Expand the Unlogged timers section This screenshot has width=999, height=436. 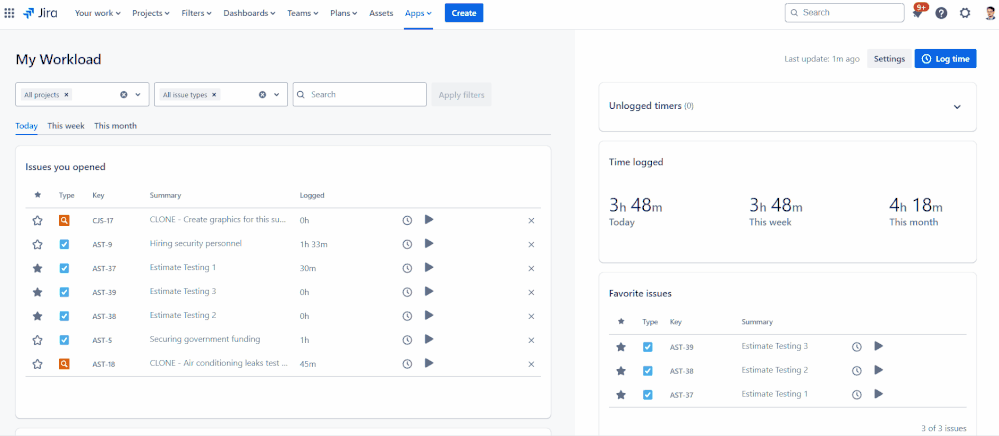(957, 106)
